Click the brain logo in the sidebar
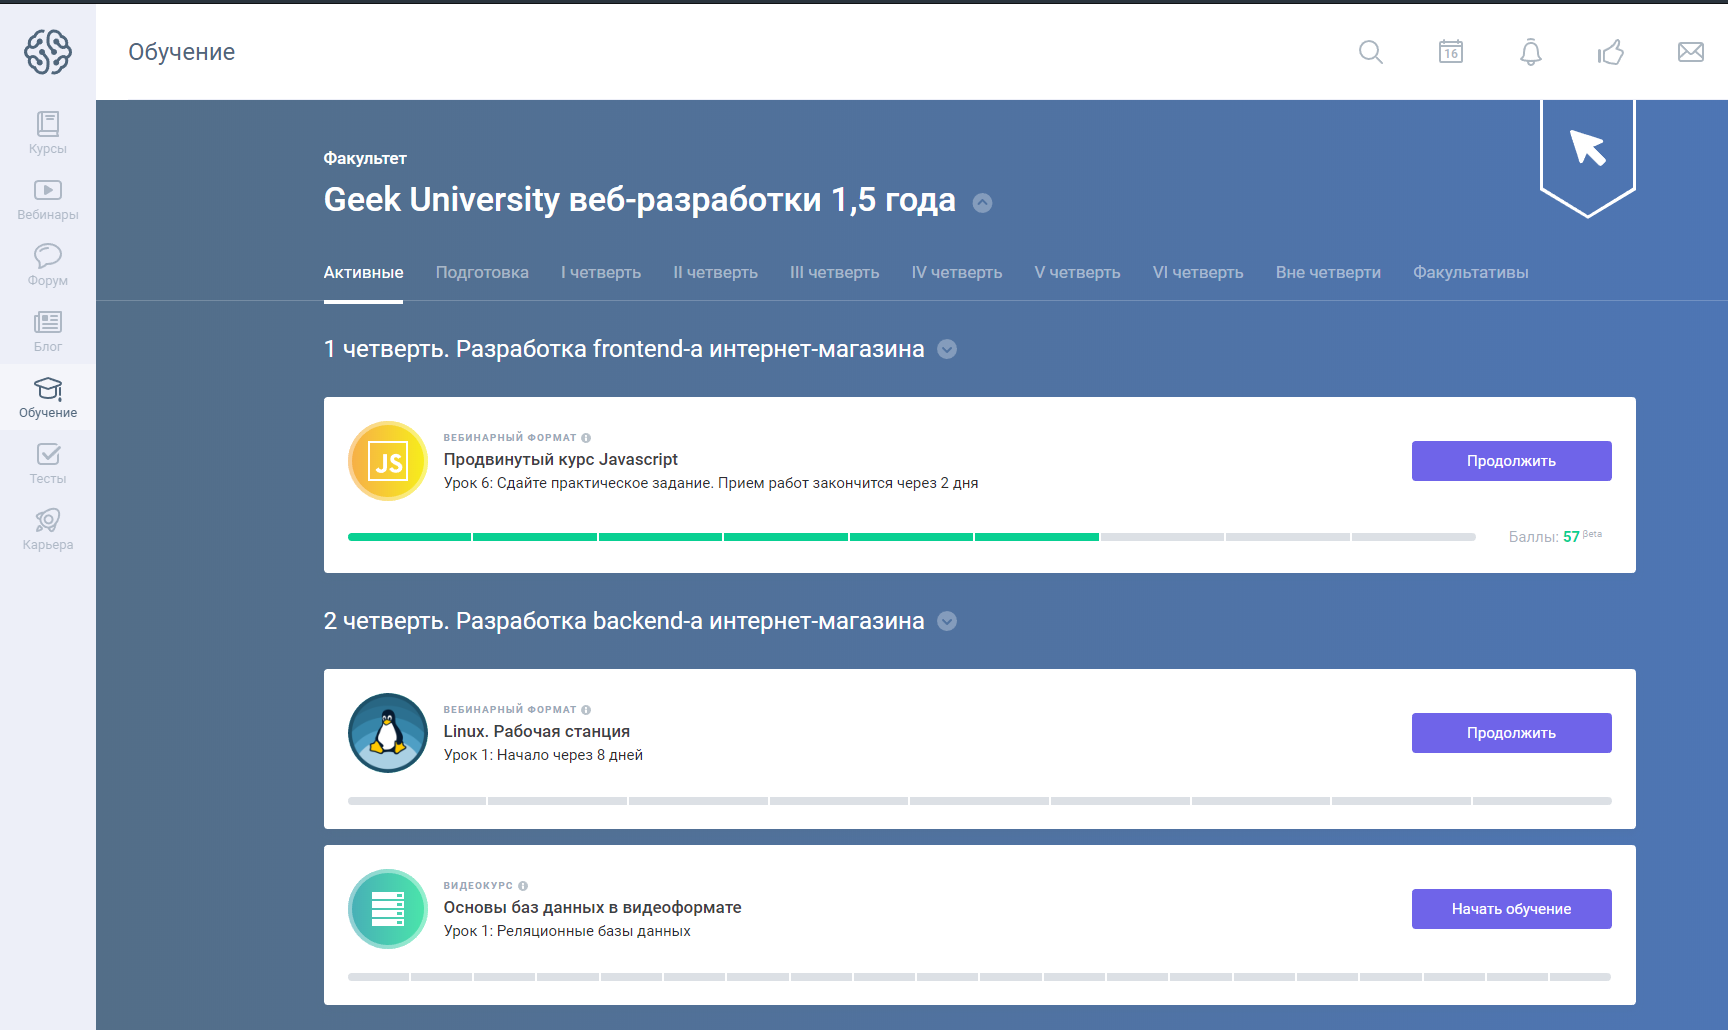Viewport: 1728px width, 1030px height. pos(48,51)
